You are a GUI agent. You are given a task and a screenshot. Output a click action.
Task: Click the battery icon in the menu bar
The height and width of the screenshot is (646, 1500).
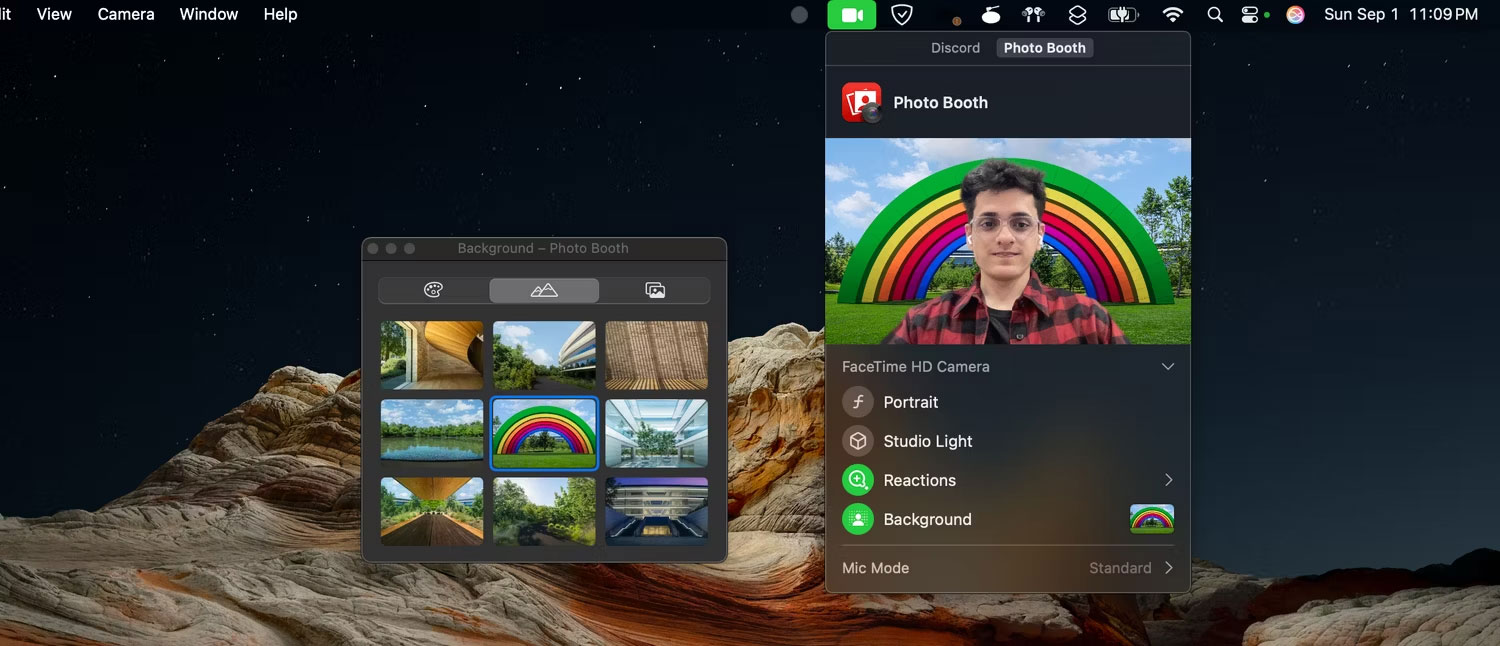(1121, 14)
